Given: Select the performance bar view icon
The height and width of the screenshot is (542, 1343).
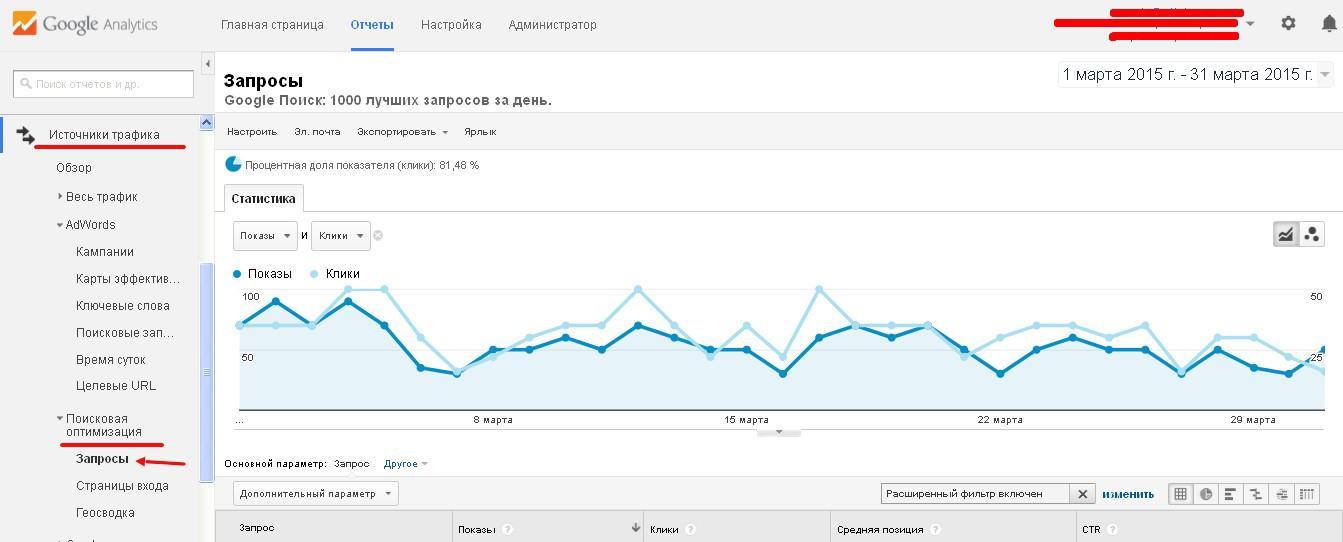Looking at the screenshot, I should 1231,494.
